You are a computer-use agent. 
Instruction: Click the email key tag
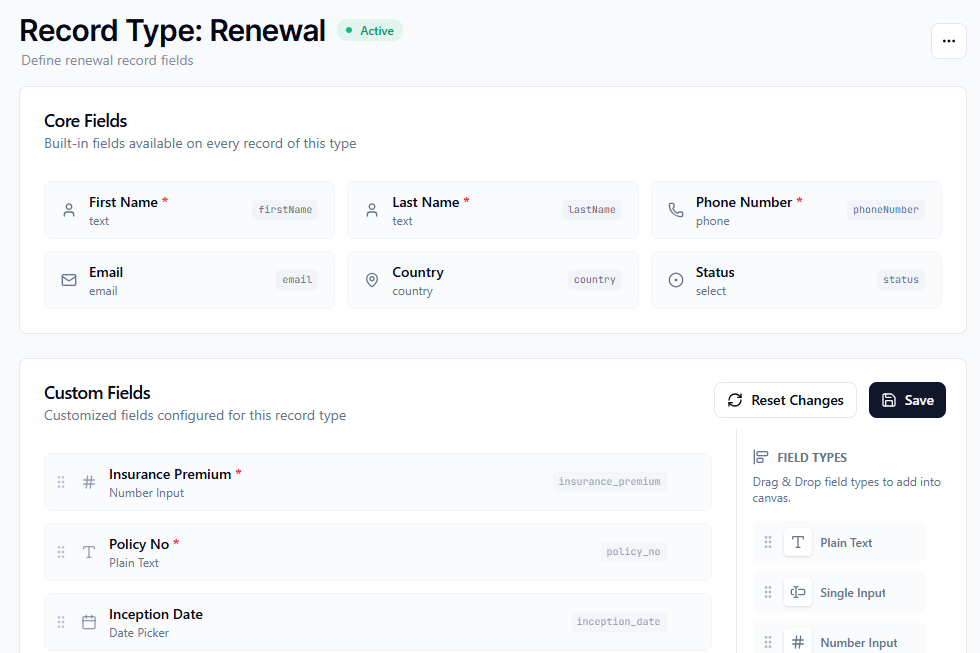coord(297,280)
